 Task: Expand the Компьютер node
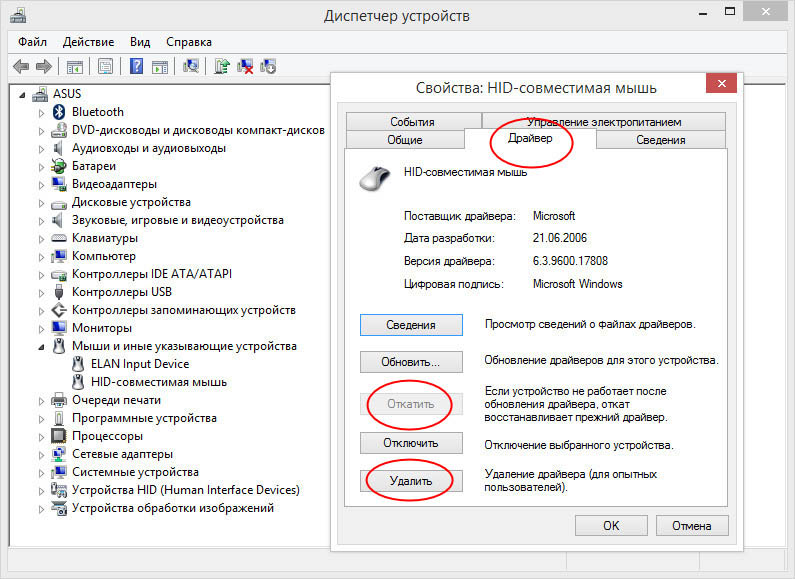pos(41,257)
